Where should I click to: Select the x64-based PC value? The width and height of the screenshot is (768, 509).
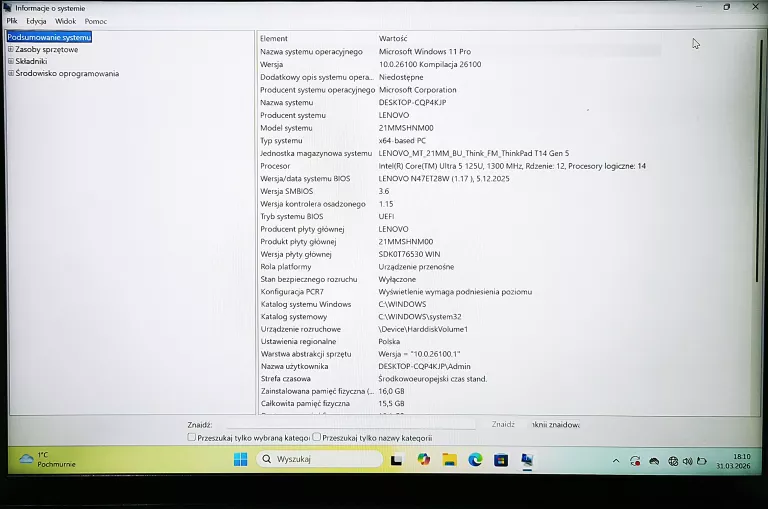[402, 141]
